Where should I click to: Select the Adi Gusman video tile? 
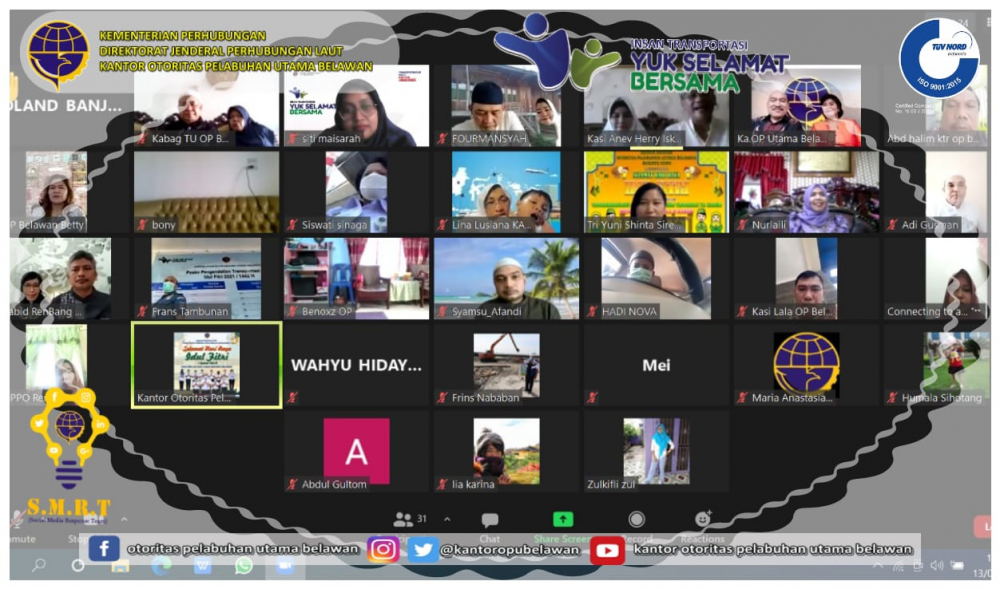click(x=936, y=192)
